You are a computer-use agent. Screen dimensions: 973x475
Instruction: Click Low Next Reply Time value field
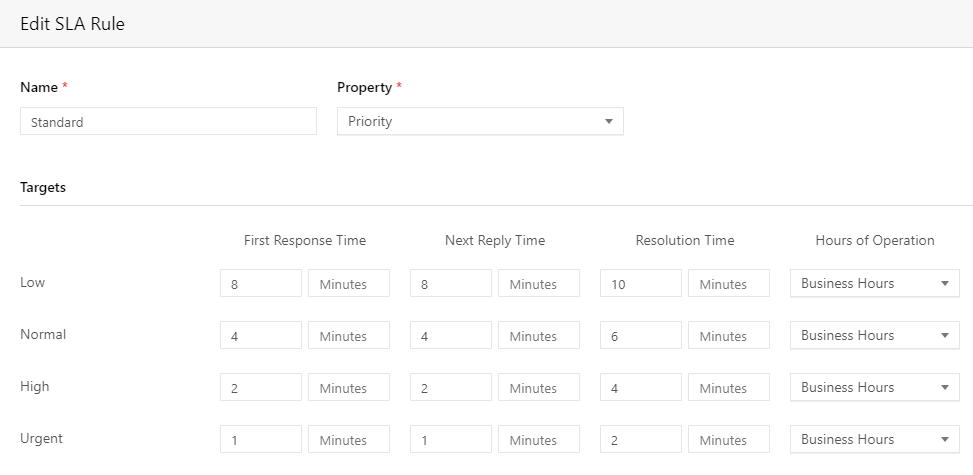(450, 284)
